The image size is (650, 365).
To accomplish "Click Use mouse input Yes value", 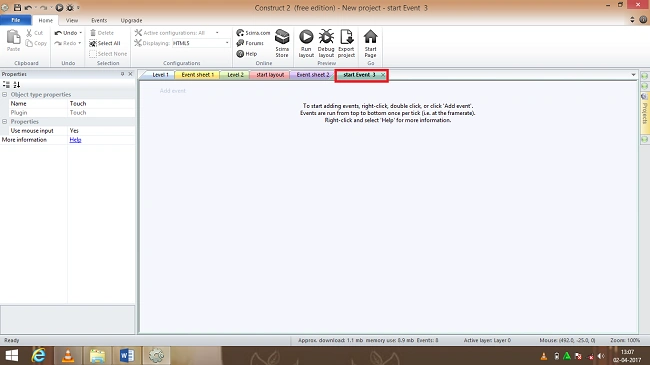I will point(102,131).
